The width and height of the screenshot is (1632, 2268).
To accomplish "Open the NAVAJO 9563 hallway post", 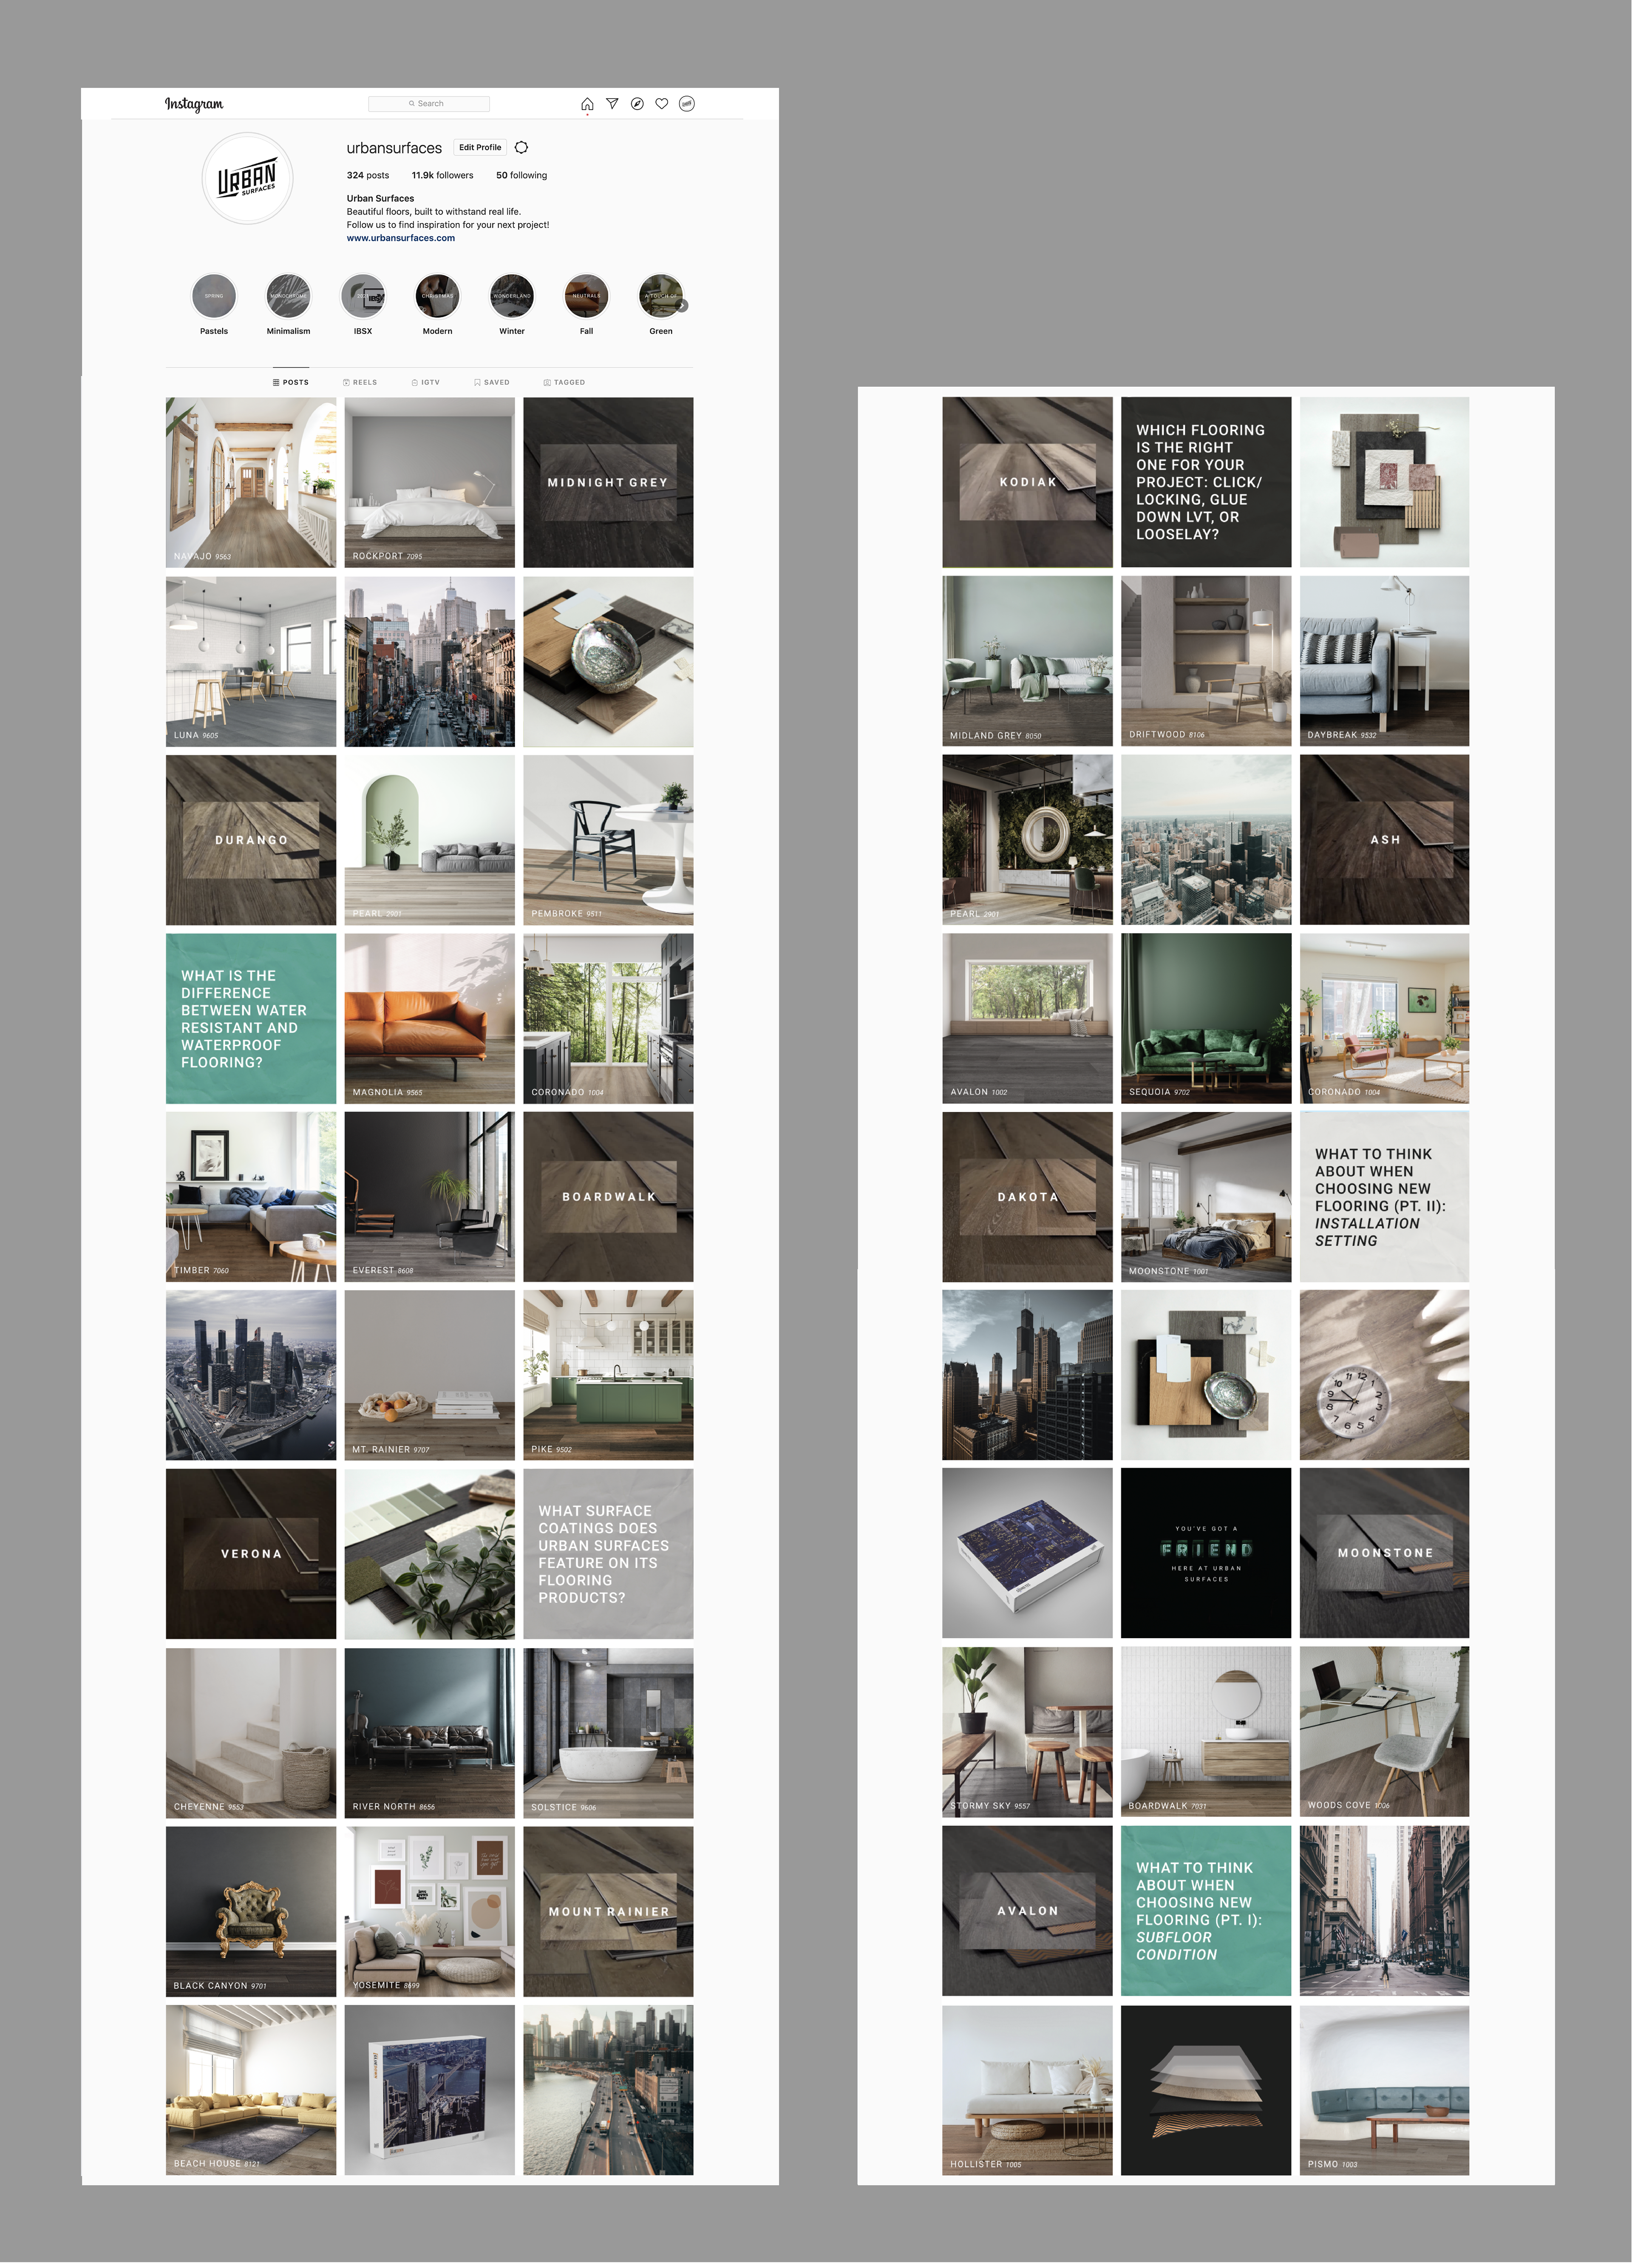I will [251, 483].
